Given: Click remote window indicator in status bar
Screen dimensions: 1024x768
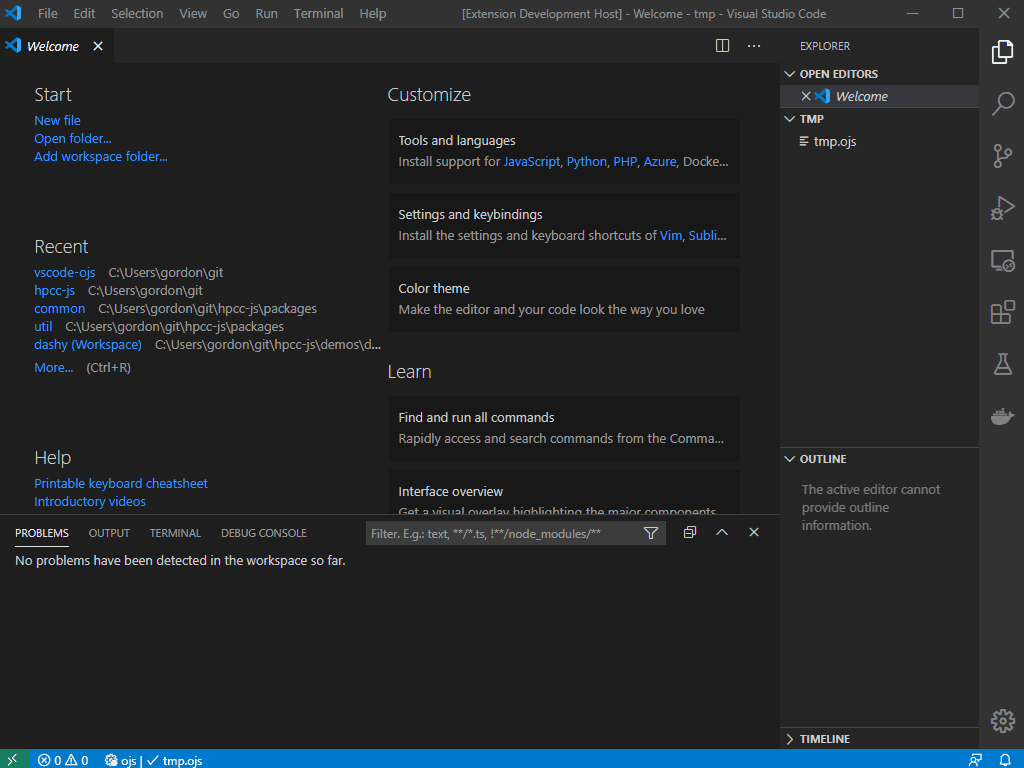Looking at the screenshot, I should [x=13, y=760].
